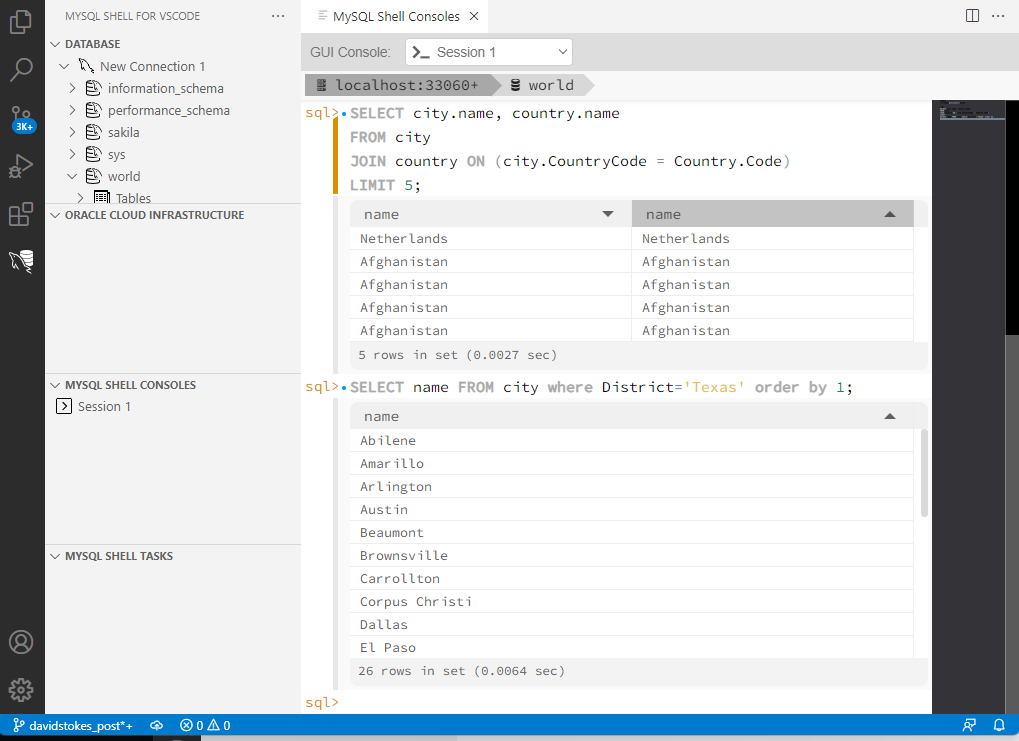Screen dimensions: 1019x741
Task: Open the Search view in activity bar
Action: tap(21, 70)
